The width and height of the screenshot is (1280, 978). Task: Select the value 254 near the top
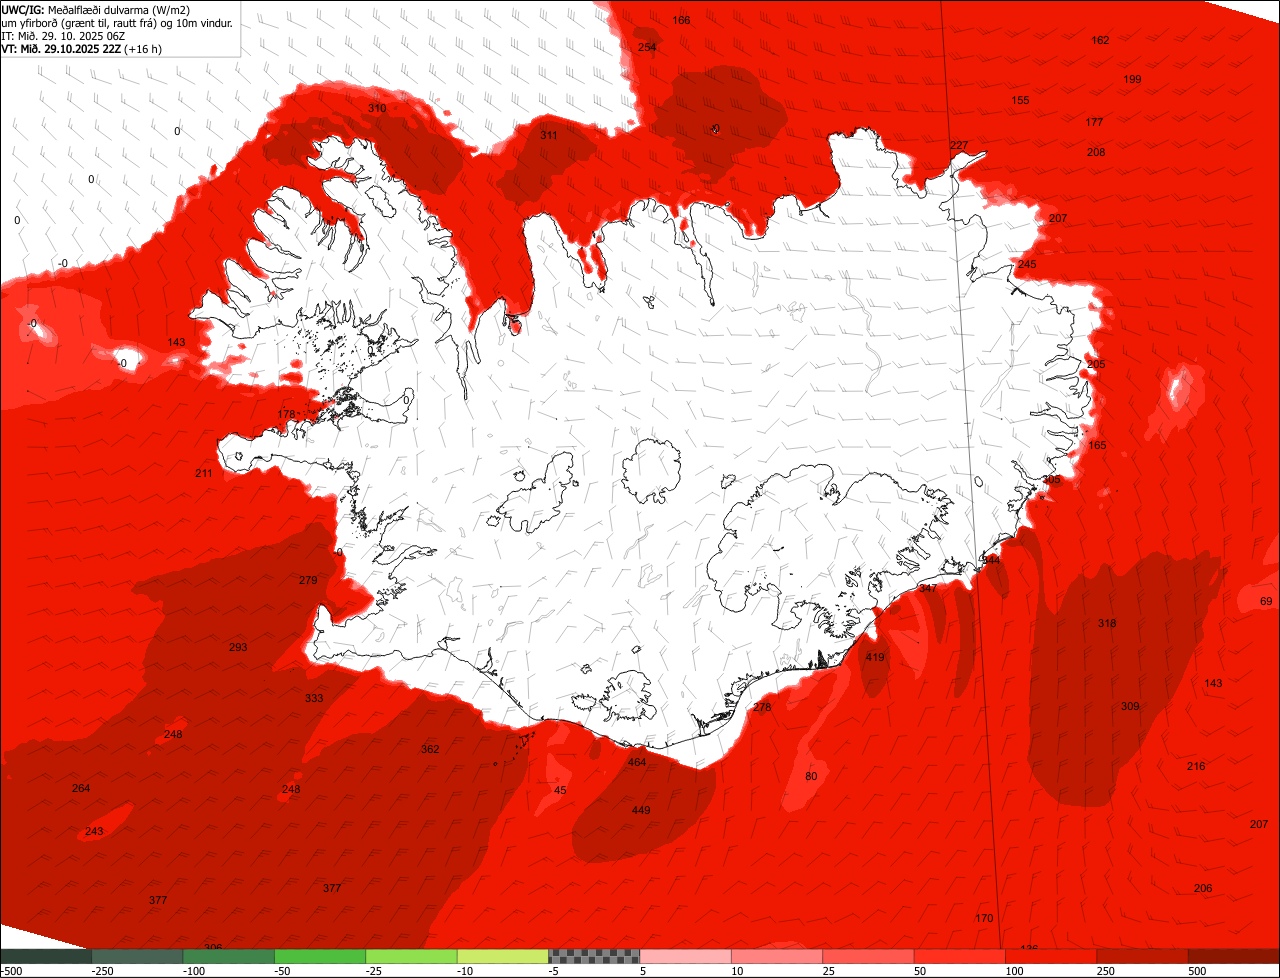tap(647, 47)
